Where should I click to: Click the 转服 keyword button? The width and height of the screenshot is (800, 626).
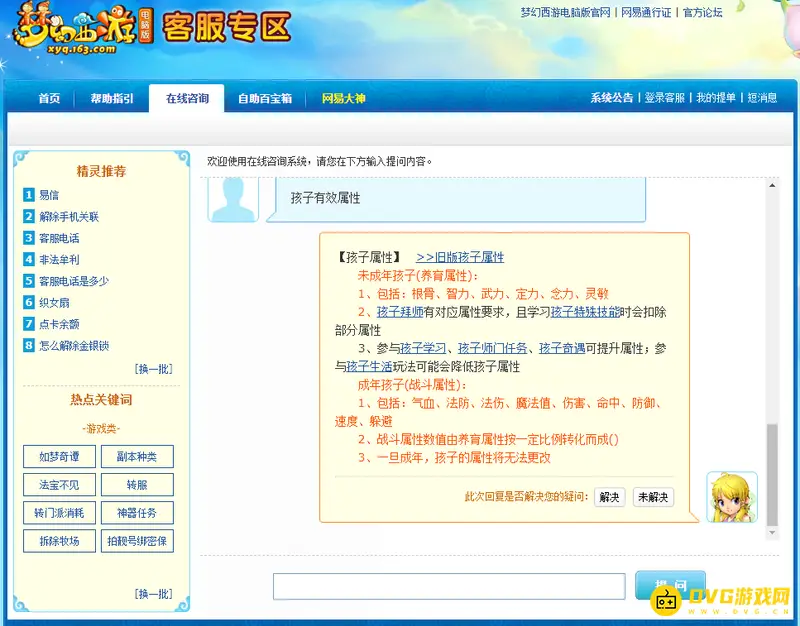click(x=137, y=485)
